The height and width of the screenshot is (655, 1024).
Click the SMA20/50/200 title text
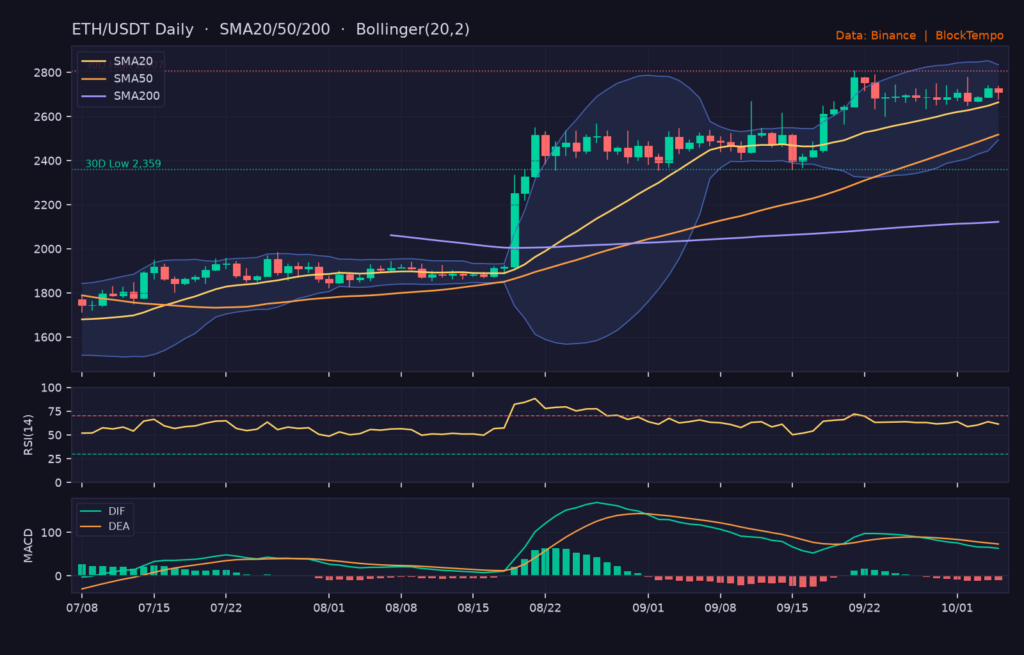[x=274, y=30]
